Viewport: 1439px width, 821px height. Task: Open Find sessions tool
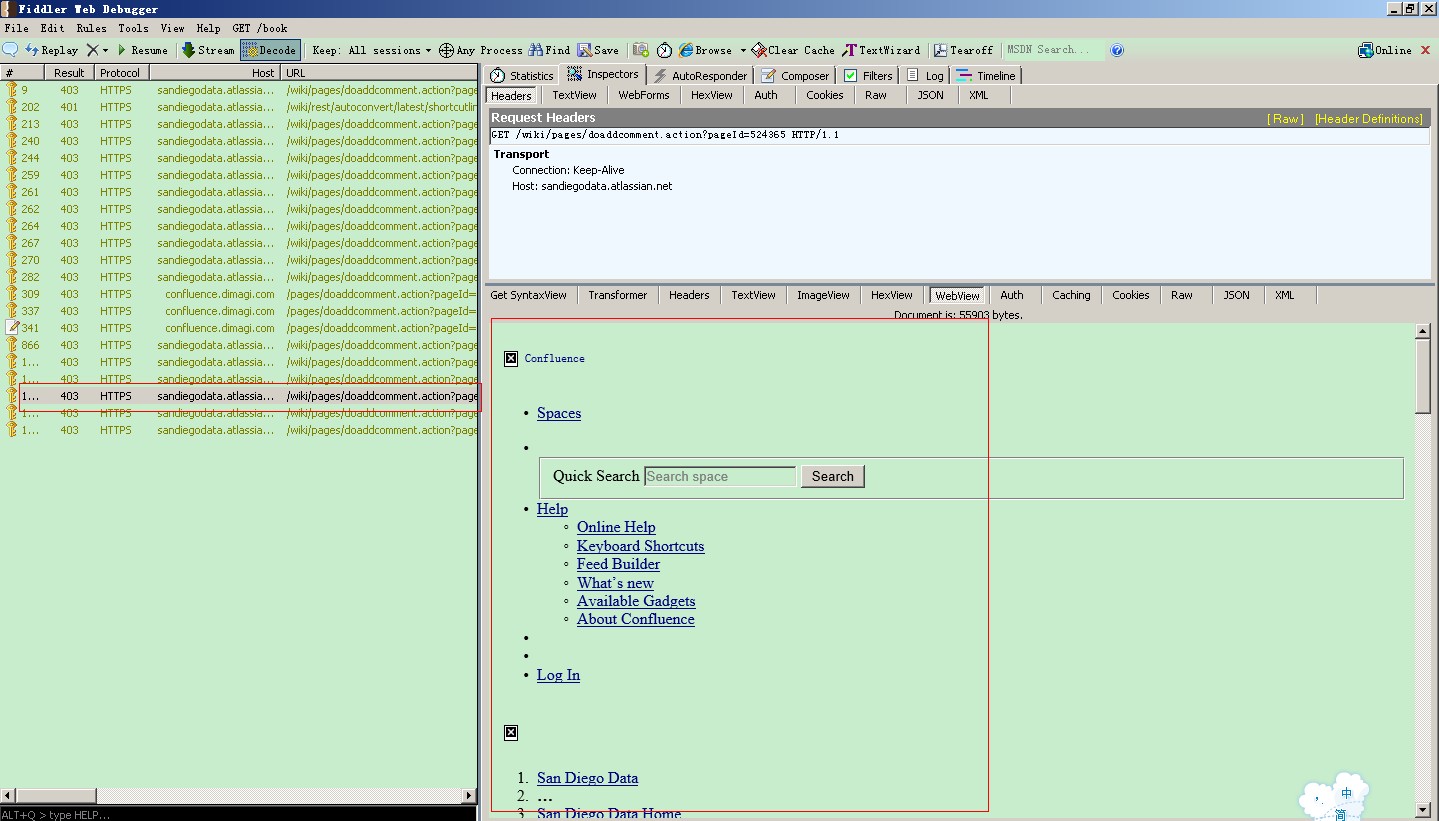tap(550, 50)
